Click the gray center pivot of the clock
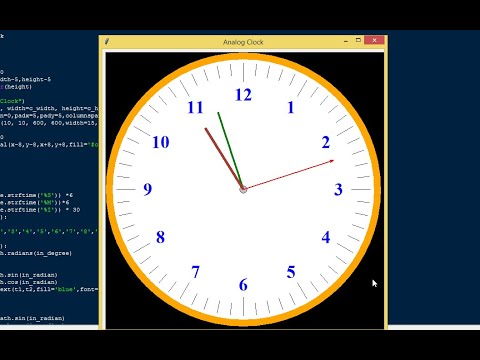Viewport: 480px width, 360px height. coord(243,190)
